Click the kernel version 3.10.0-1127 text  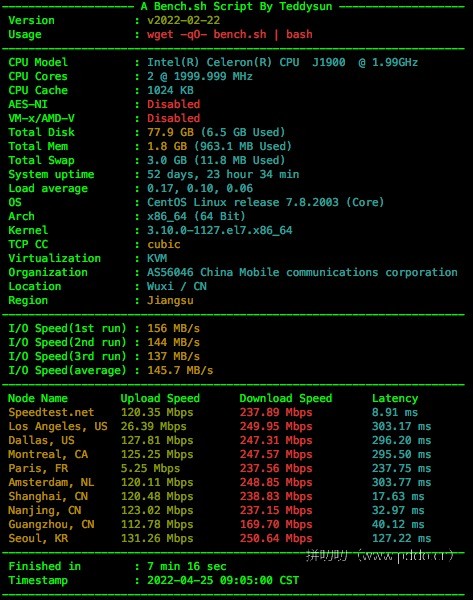pos(220,230)
